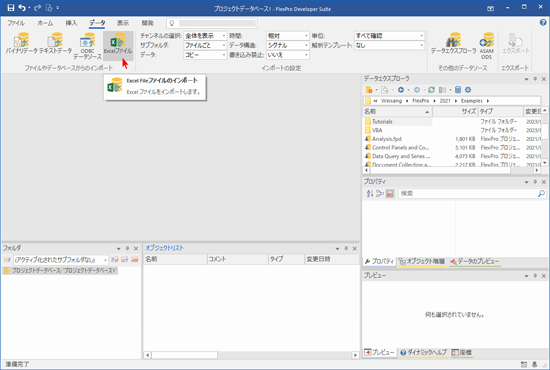Click Examples in the Data Explorer path
Screen dimensions: 550x370
[471, 101]
